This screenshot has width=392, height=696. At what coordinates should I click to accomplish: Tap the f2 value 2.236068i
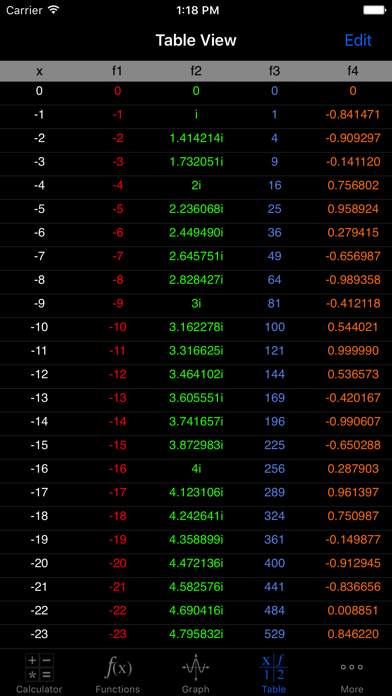click(196, 209)
